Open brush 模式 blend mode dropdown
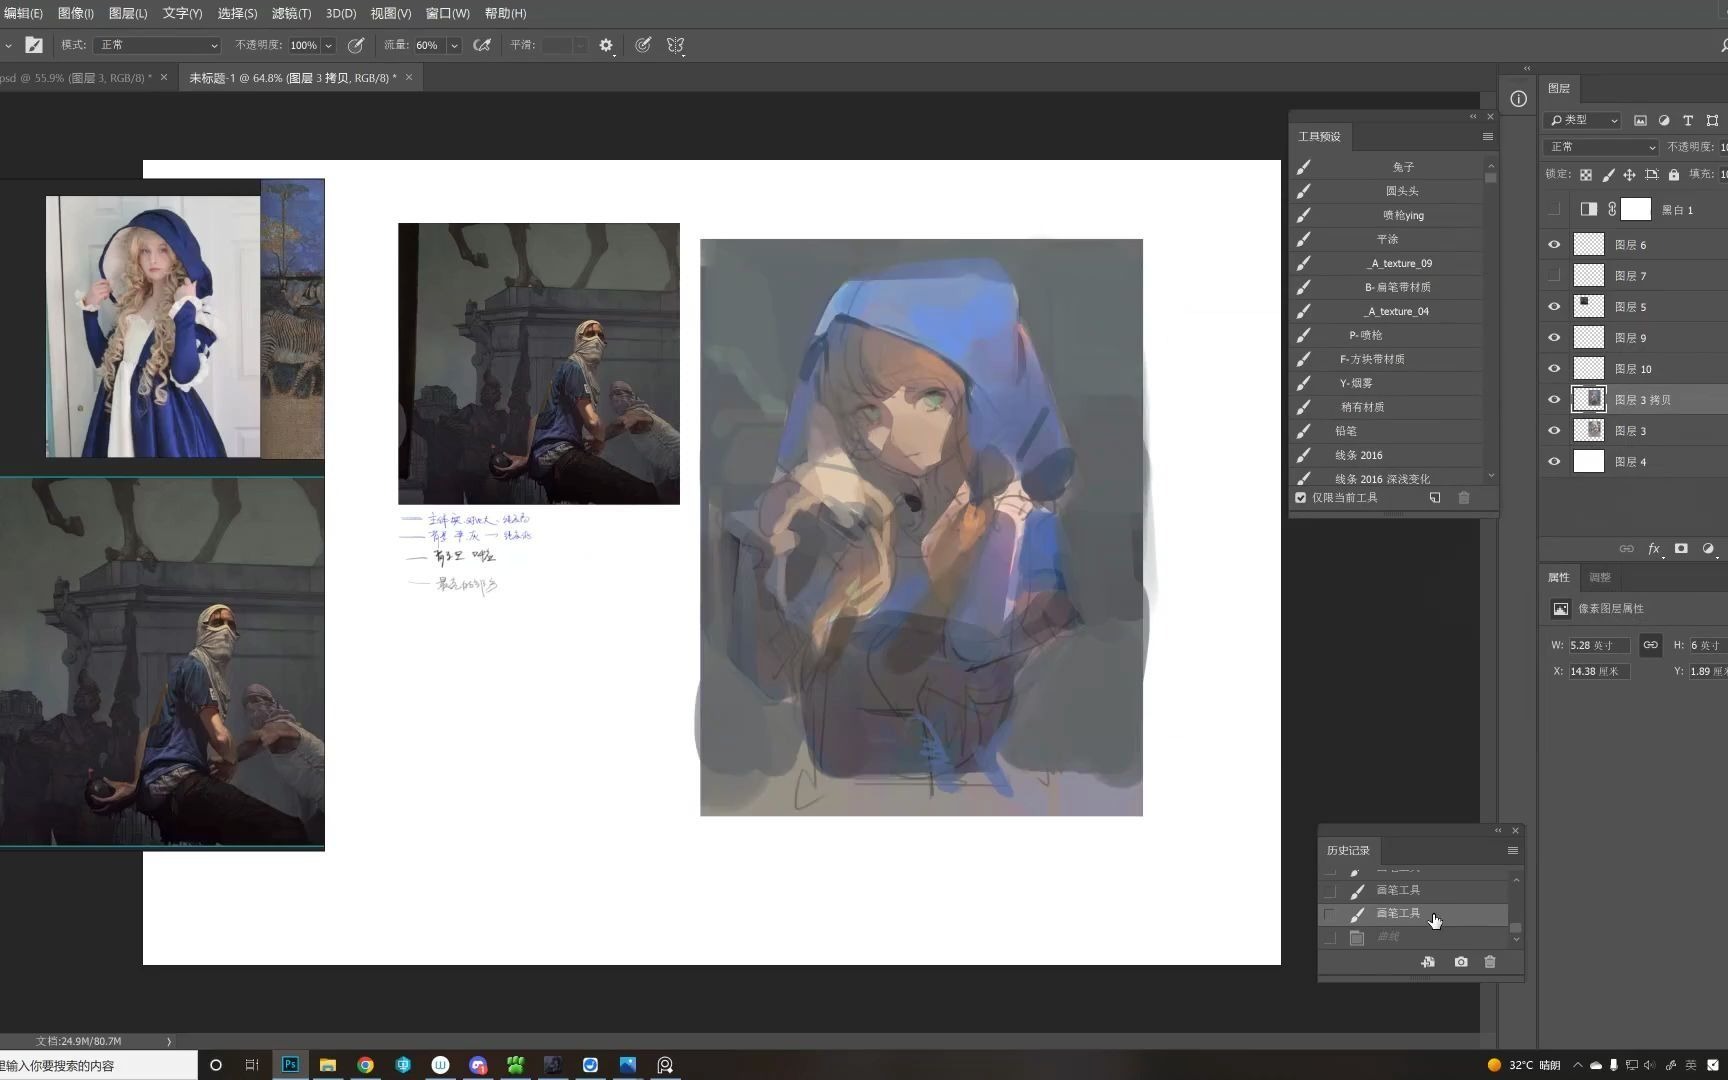Viewport: 1728px width, 1080px height. pyautogui.click(x=157, y=45)
